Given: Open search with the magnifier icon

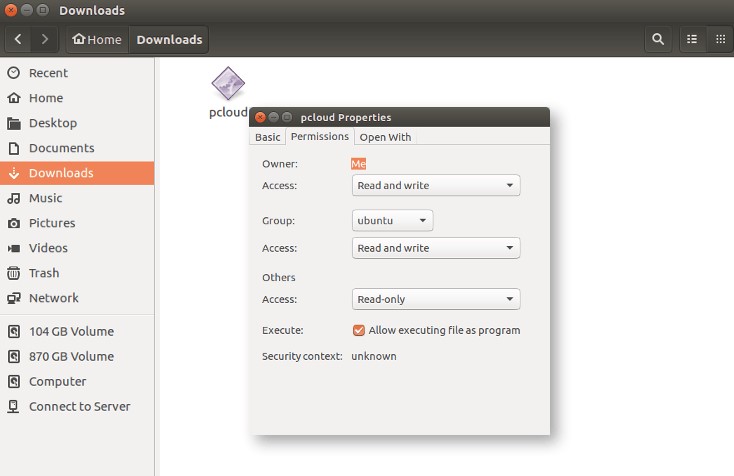Looking at the screenshot, I should pyautogui.click(x=658, y=39).
